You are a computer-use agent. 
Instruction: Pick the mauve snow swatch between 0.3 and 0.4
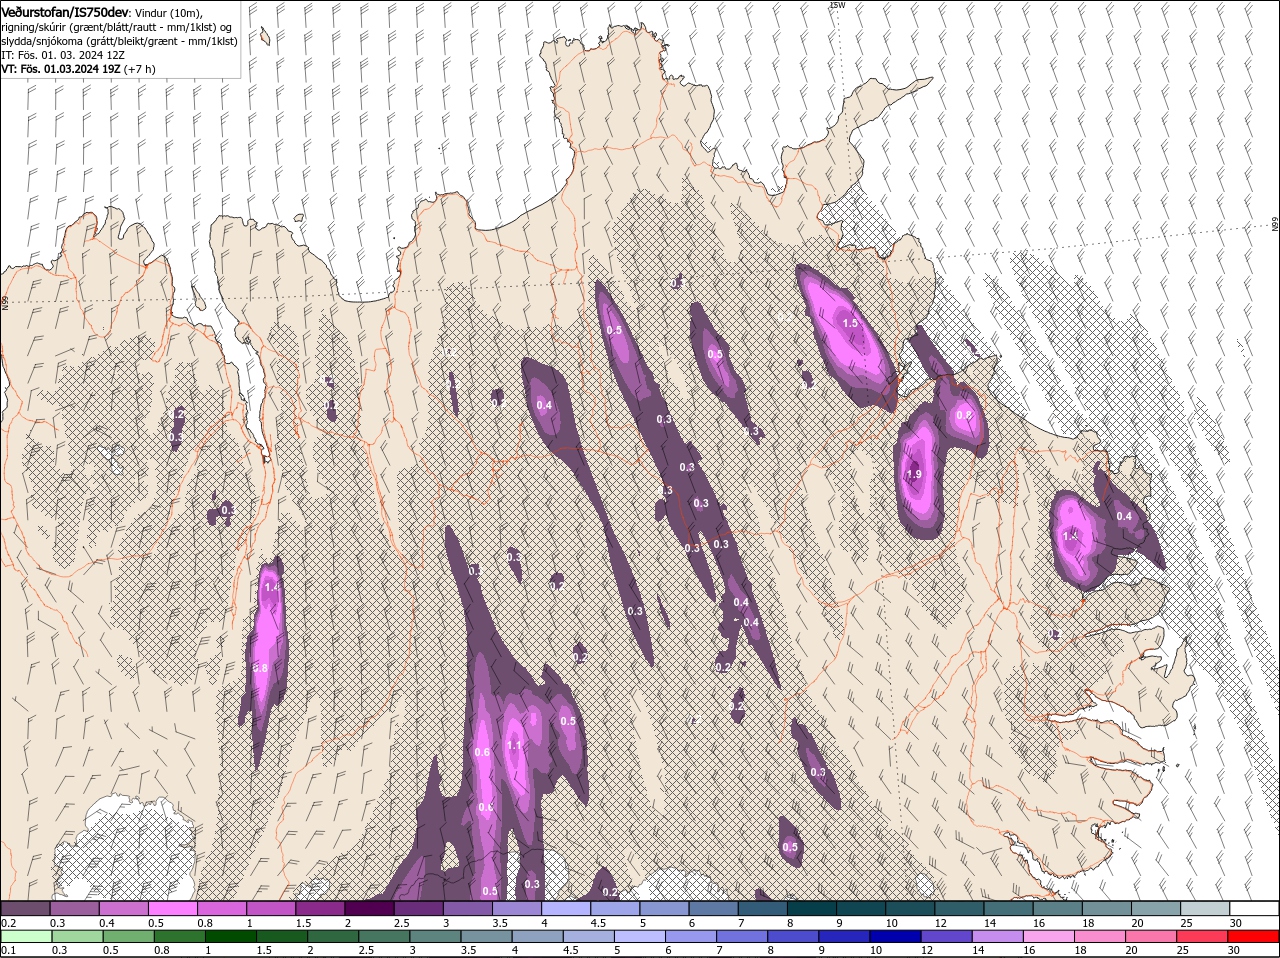(74, 909)
